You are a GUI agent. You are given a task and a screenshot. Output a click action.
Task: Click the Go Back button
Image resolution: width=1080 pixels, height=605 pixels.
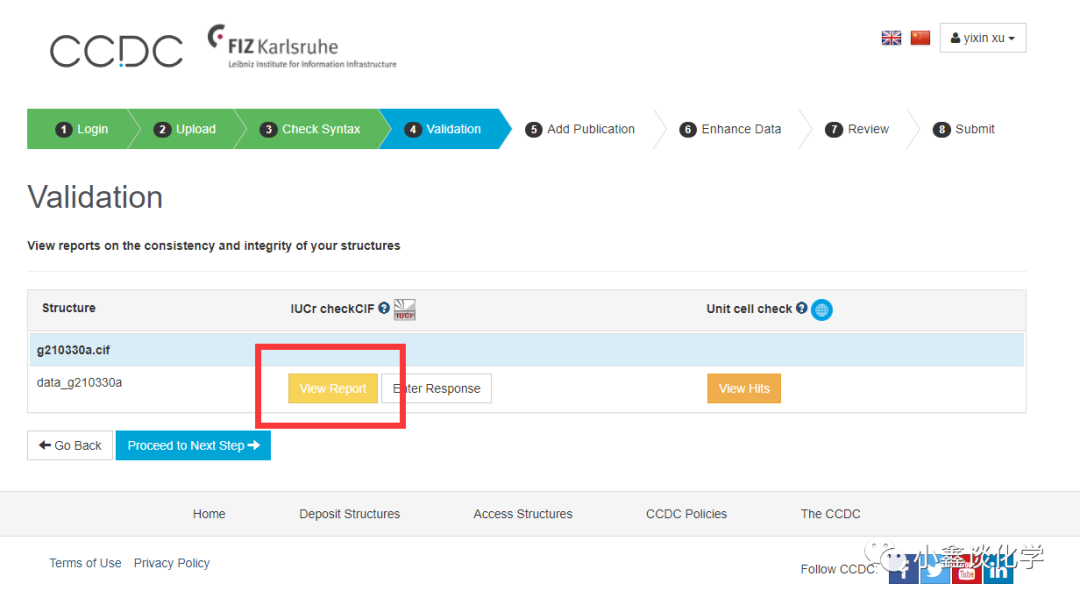point(70,446)
